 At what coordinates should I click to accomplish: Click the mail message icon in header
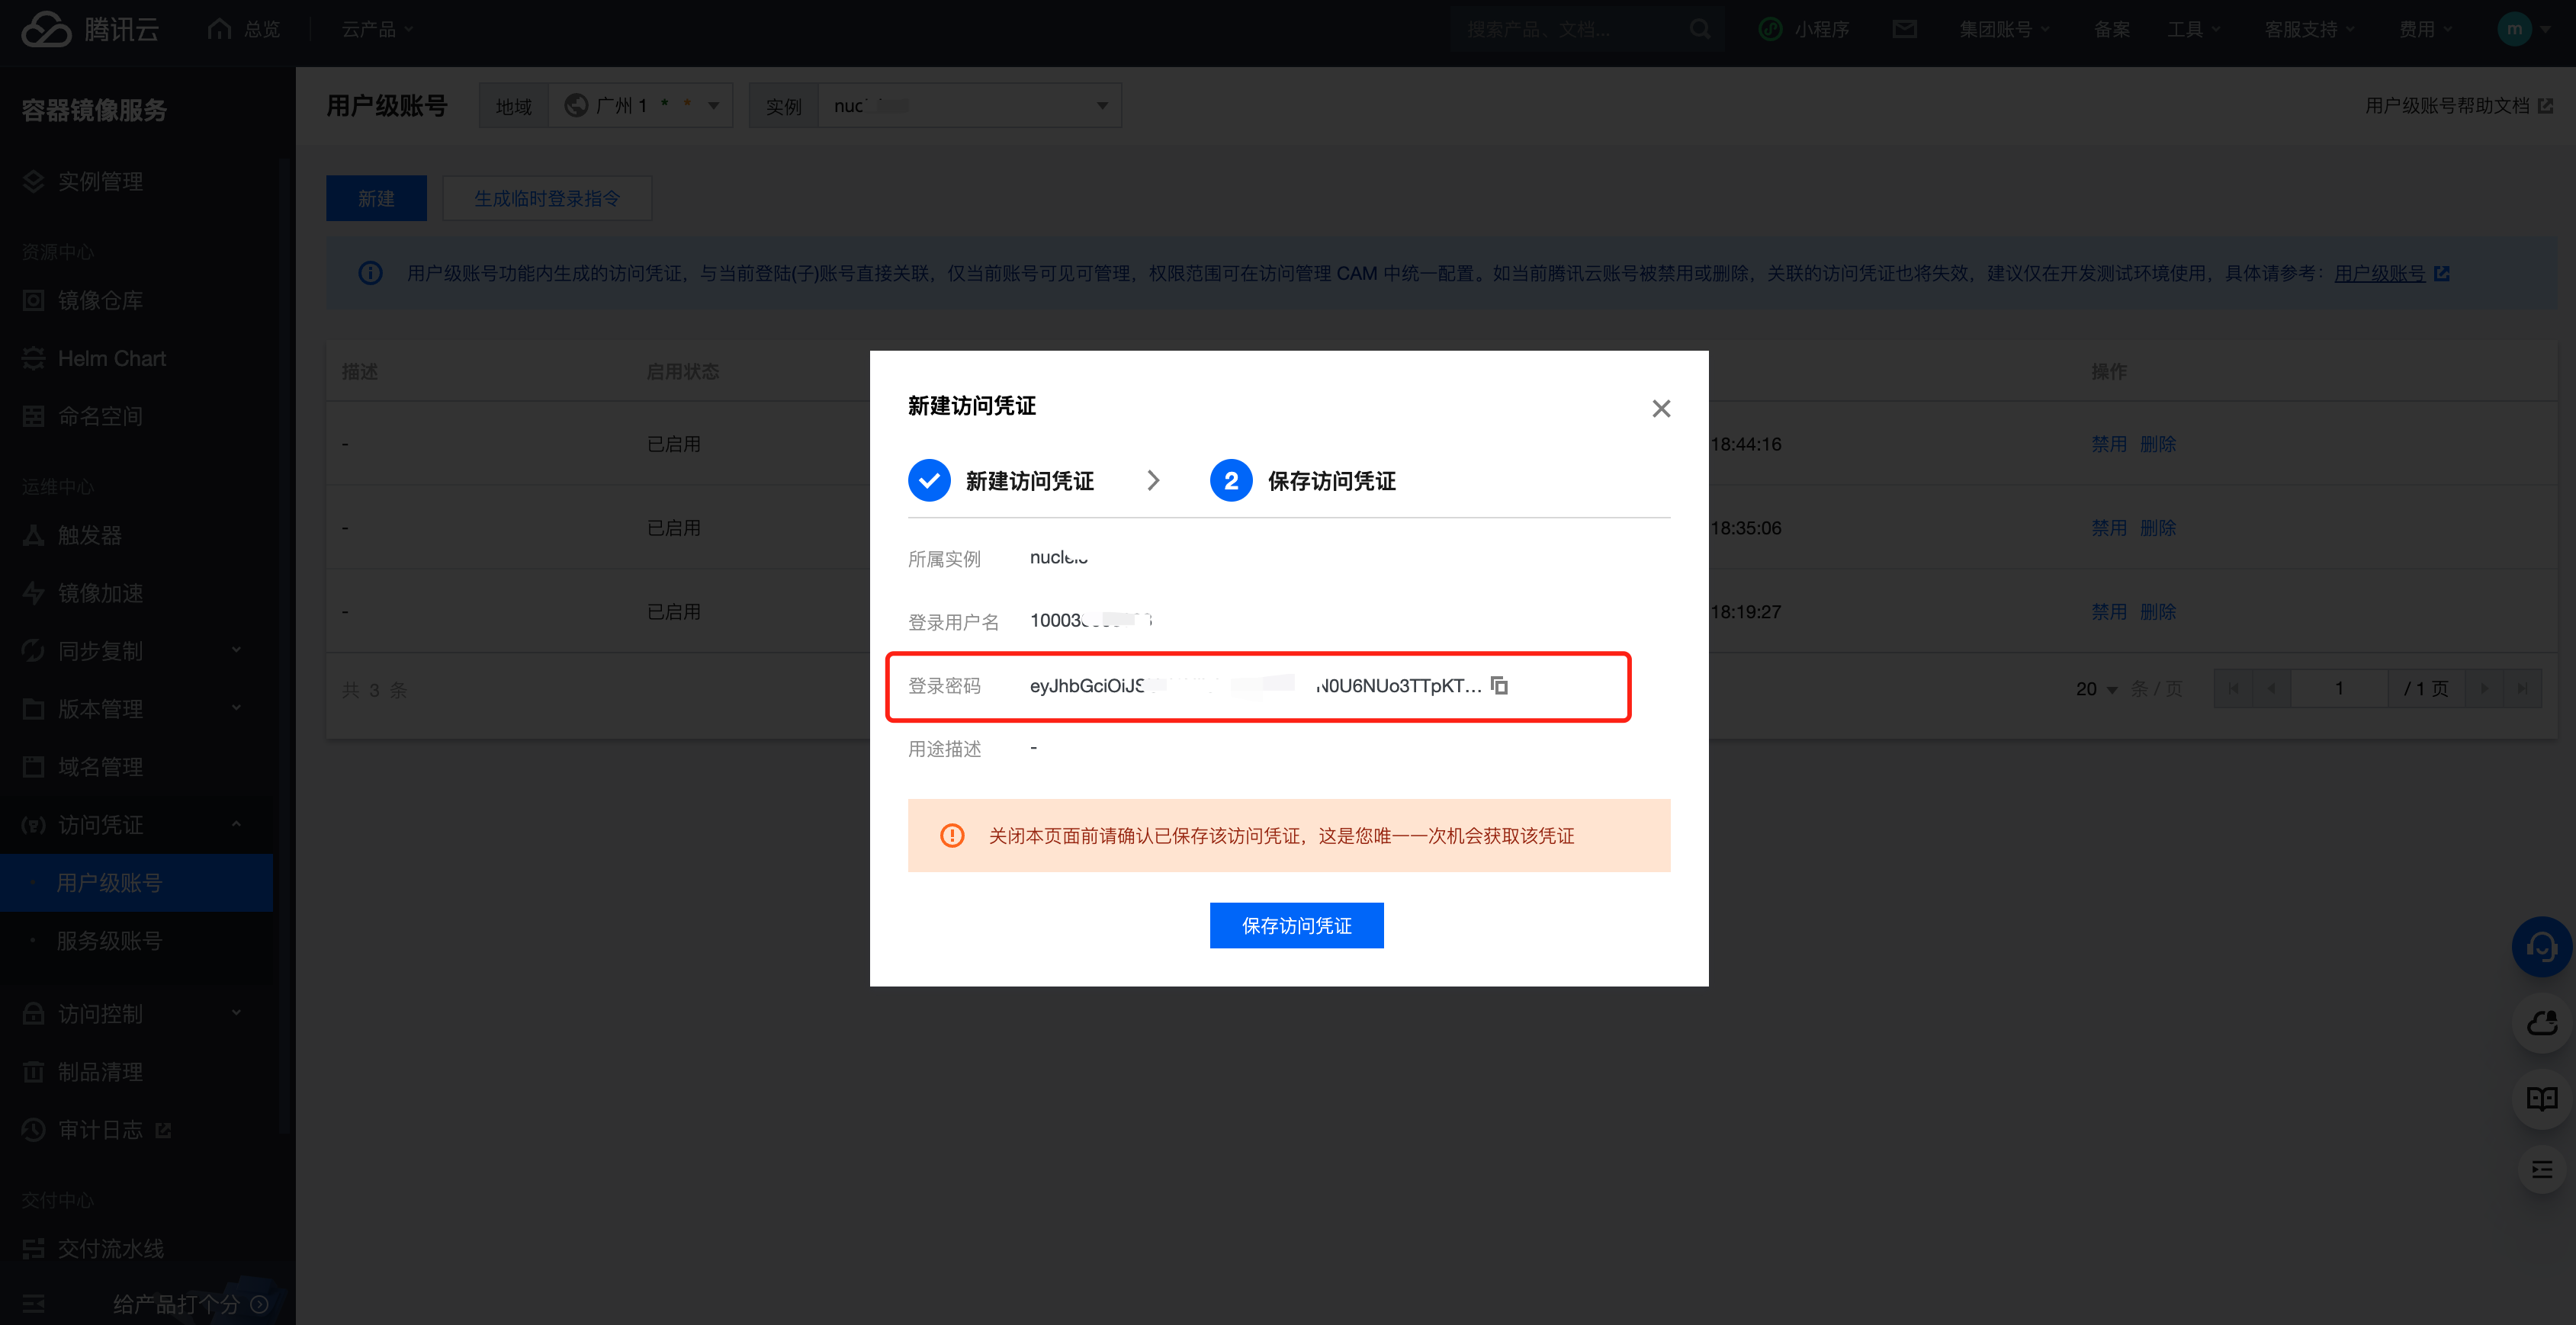point(1904,29)
